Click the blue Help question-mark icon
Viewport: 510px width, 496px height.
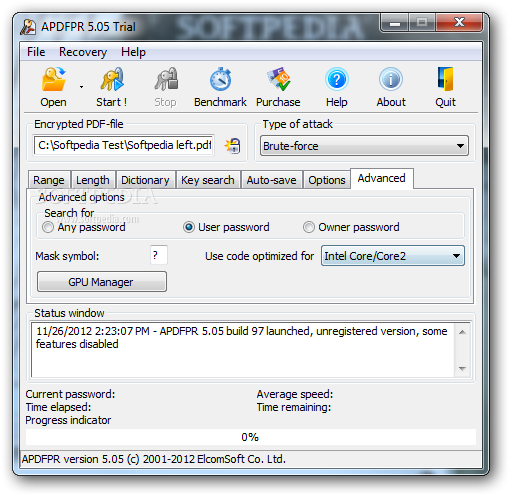pyautogui.click(x=337, y=79)
